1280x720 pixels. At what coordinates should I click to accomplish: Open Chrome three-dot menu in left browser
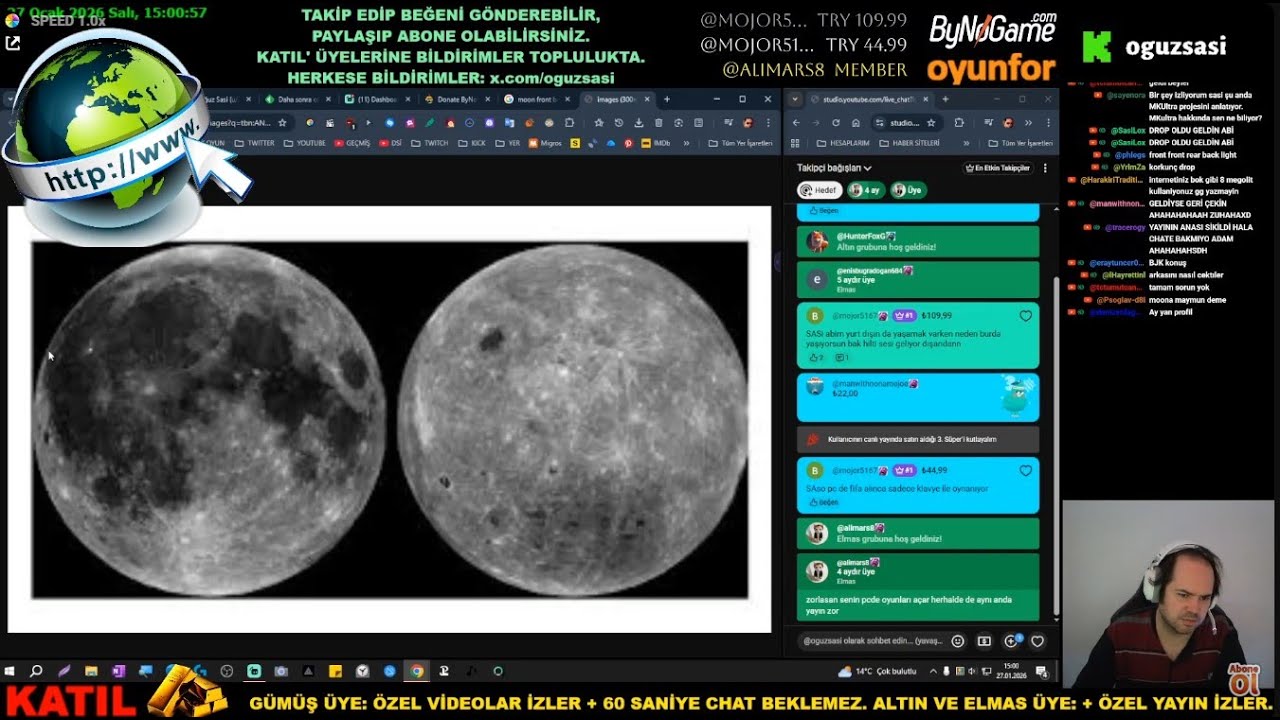768,122
